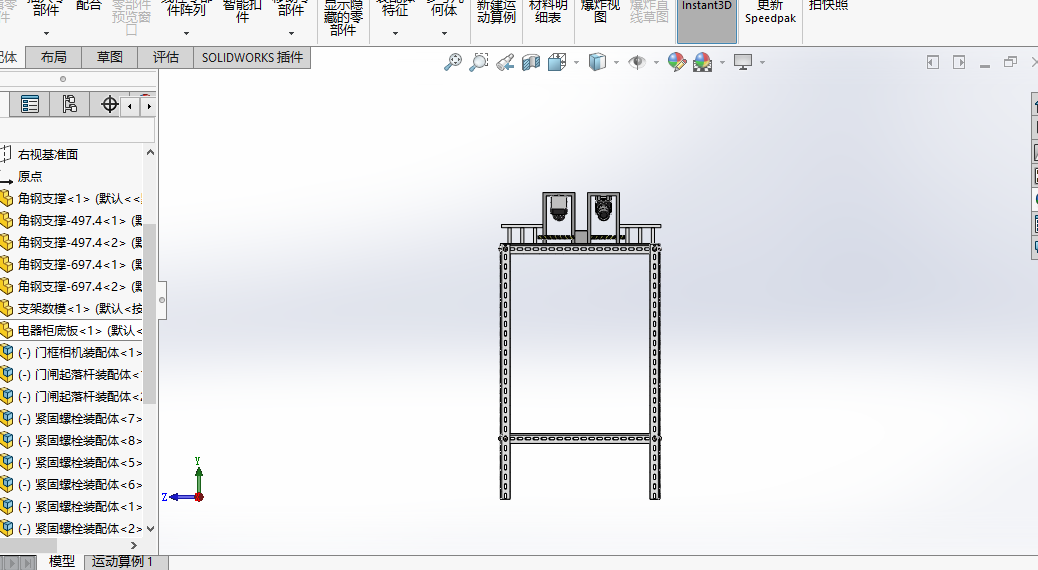Open the SOLIDWORKS 插件 tab
The height and width of the screenshot is (570, 1038).
pos(252,58)
